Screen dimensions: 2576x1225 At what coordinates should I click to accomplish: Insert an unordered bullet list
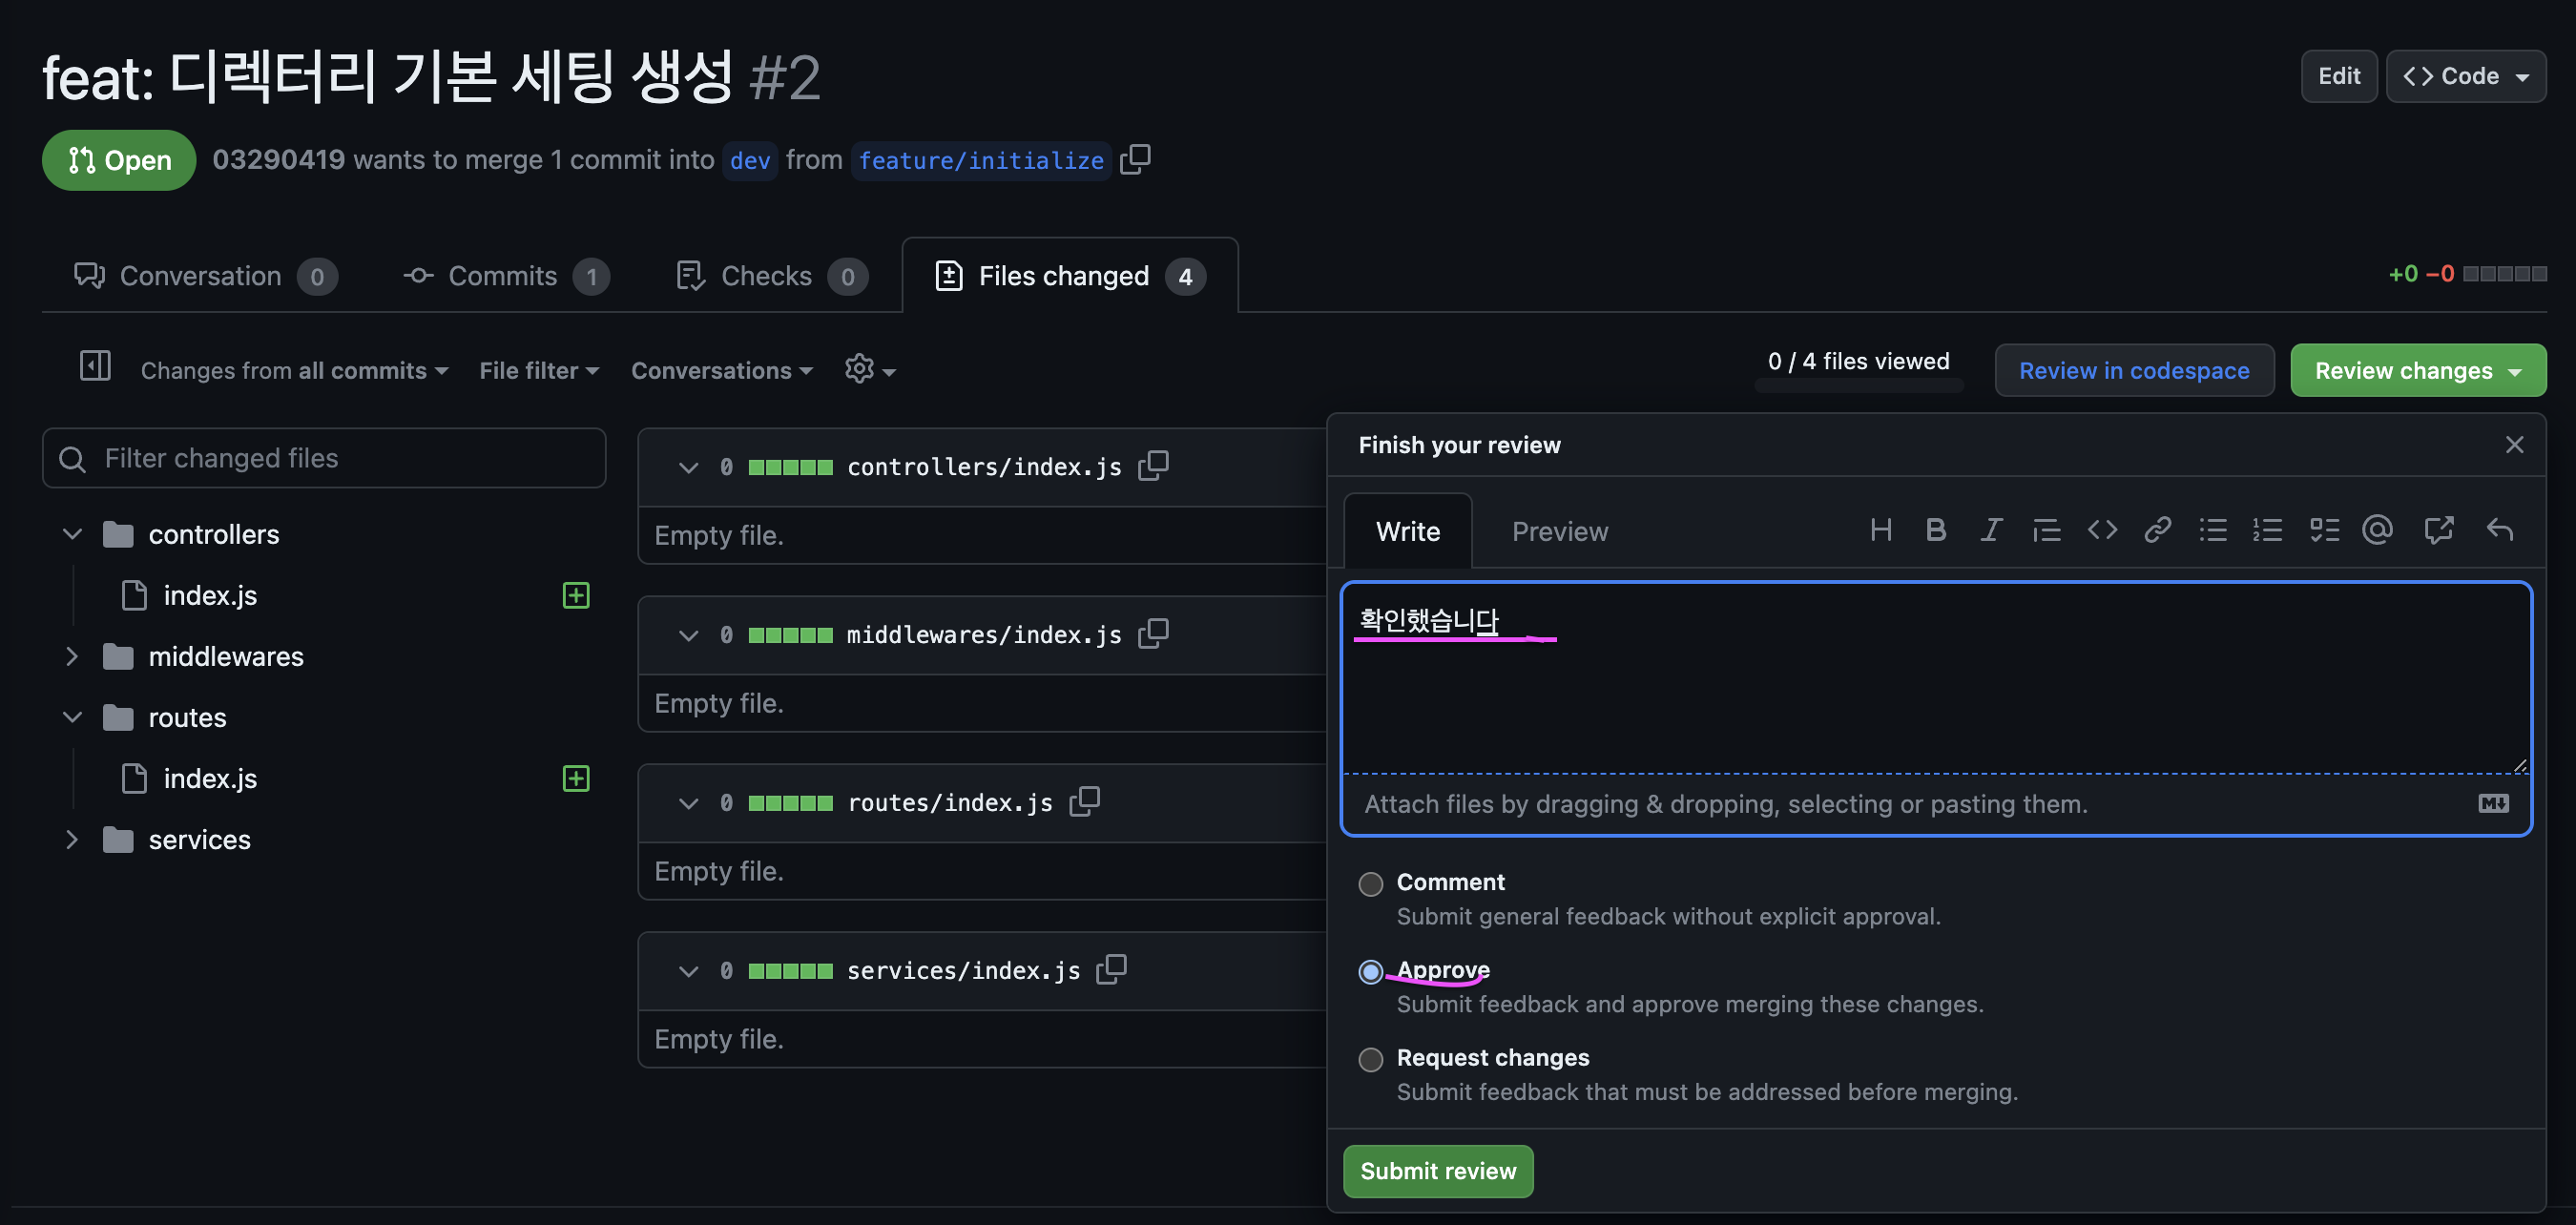pos(2213,530)
